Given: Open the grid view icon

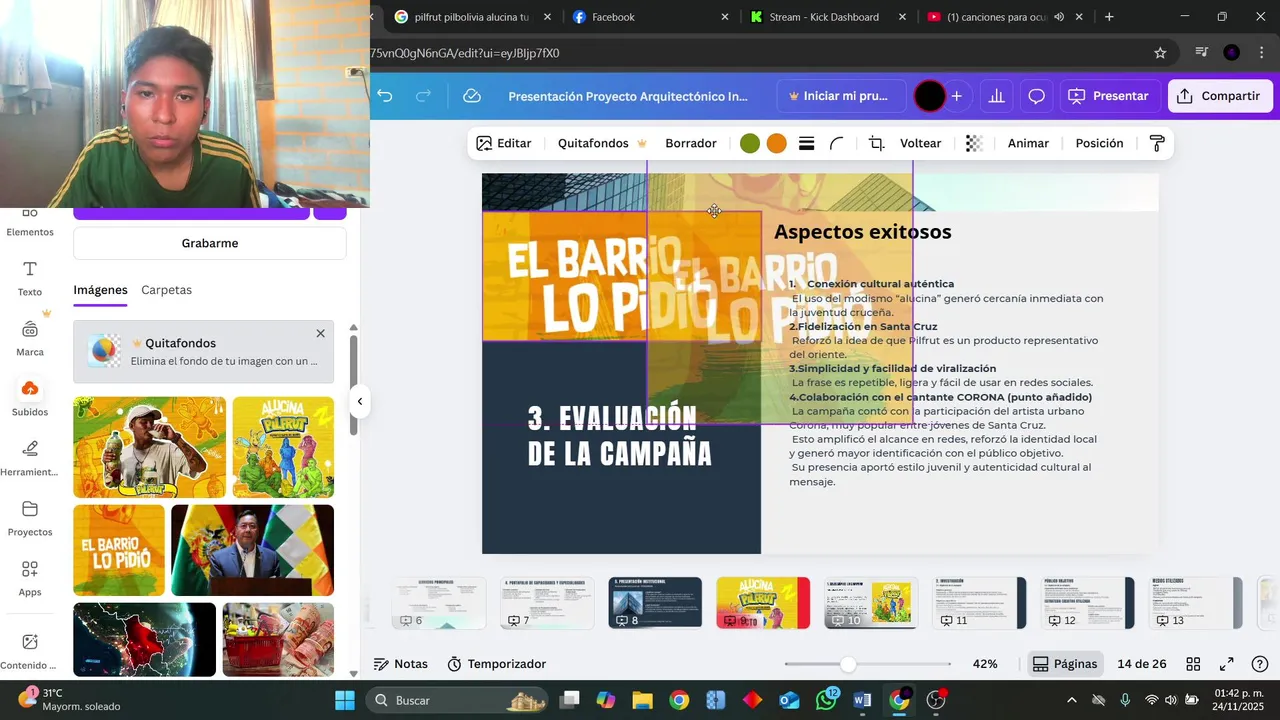Looking at the screenshot, I should [x=1193, y=664].
